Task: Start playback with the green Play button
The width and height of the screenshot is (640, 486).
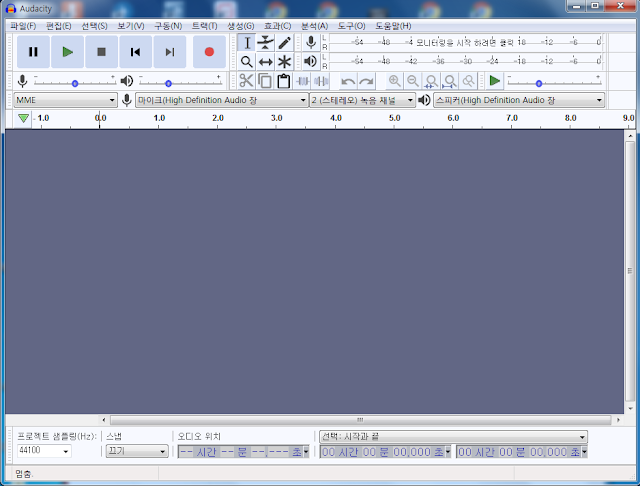Action: click(x=67, y=52)
